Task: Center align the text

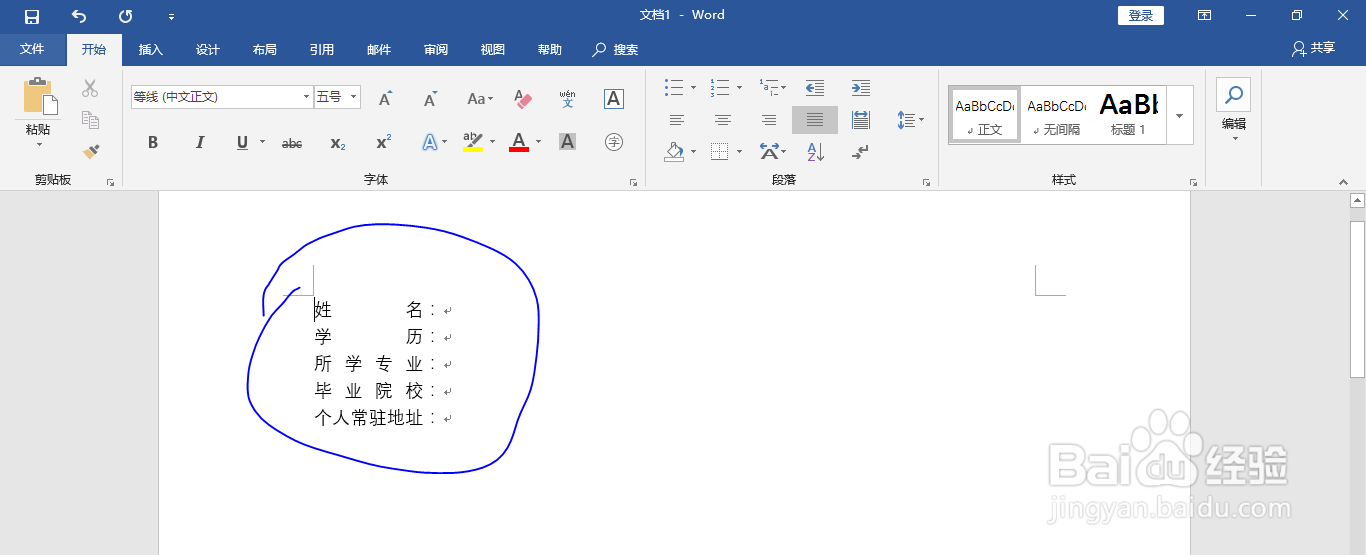Action: tap(723, 121)
